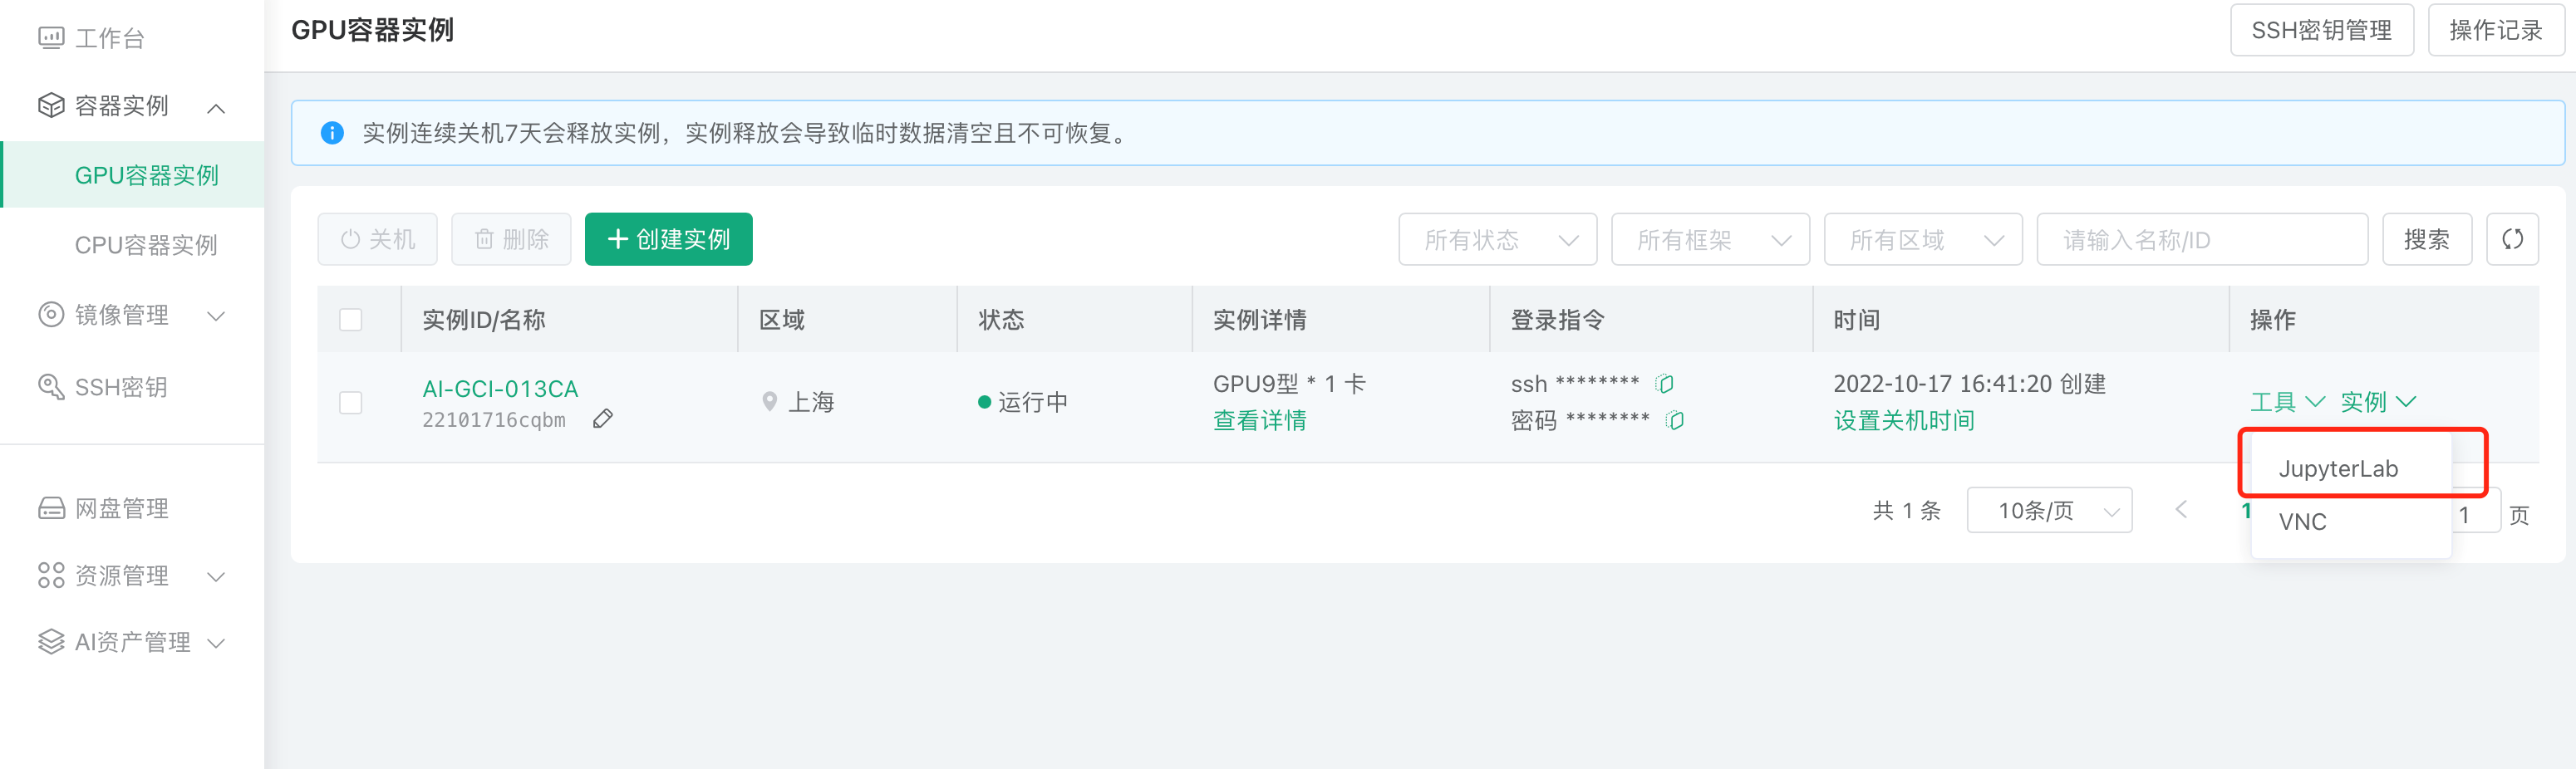Click the AI资产管理 layers icon
This screenshot has width=2576, height=769.
[50, 641]
